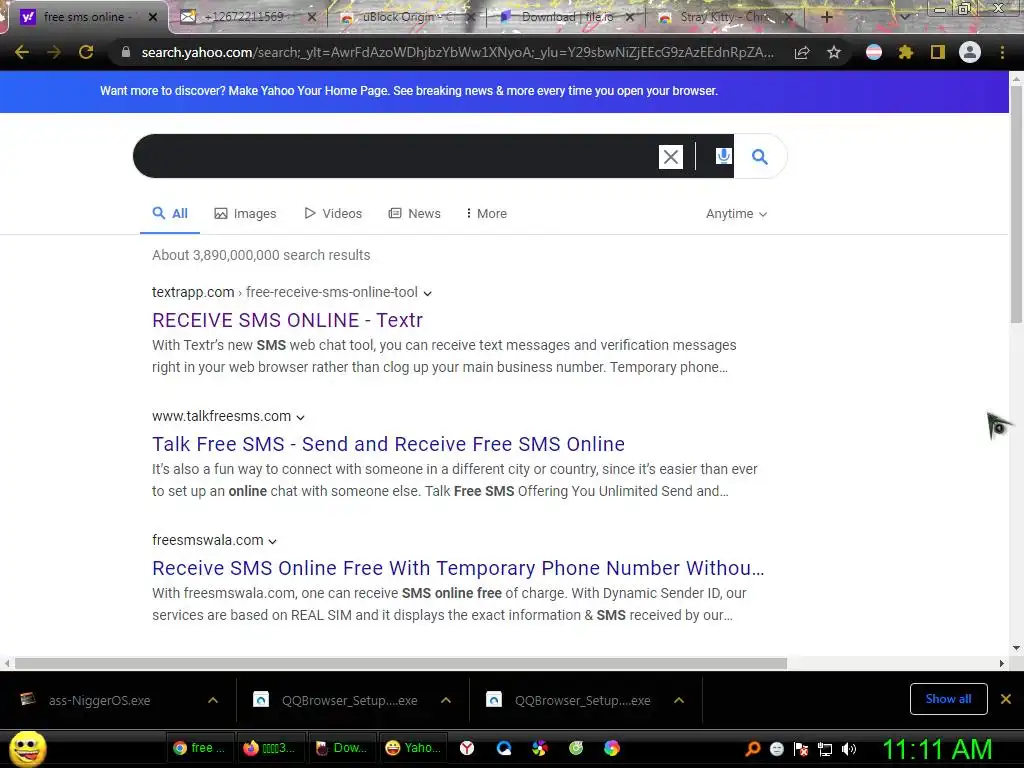Submit search with the magnifier button
Image resolution: width=1024 pixels, height=768 pixels.
tap(760, 156)
